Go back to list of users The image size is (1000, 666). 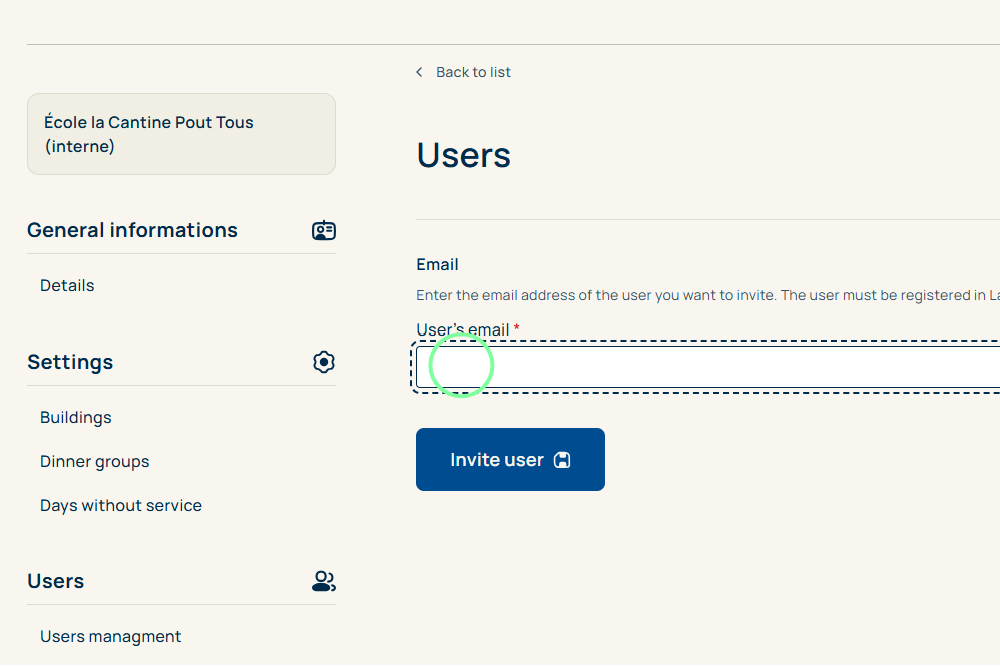click(x=473, y=72)
